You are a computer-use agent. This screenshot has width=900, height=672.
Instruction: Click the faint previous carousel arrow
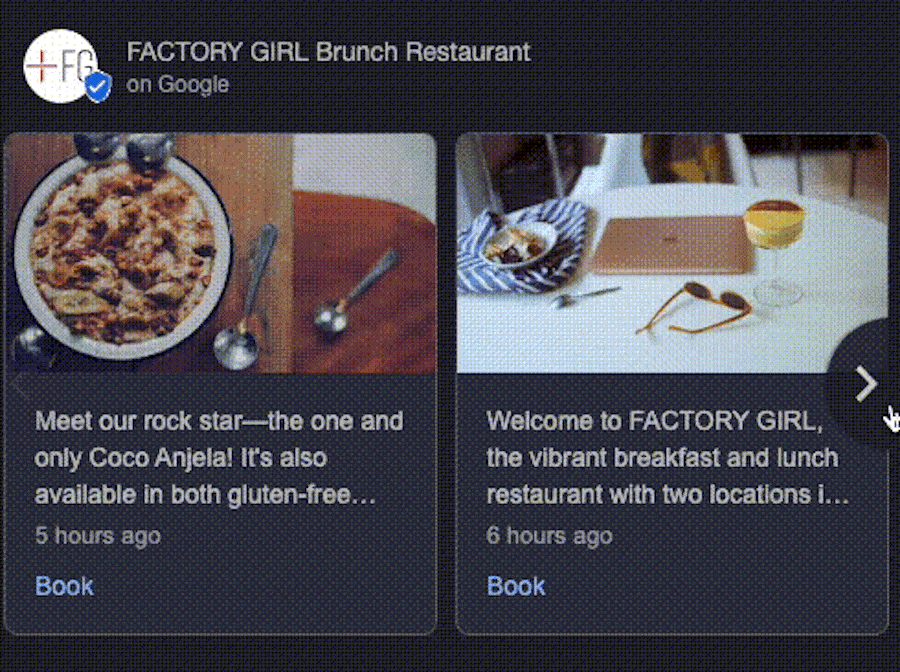tap(18, 385)
